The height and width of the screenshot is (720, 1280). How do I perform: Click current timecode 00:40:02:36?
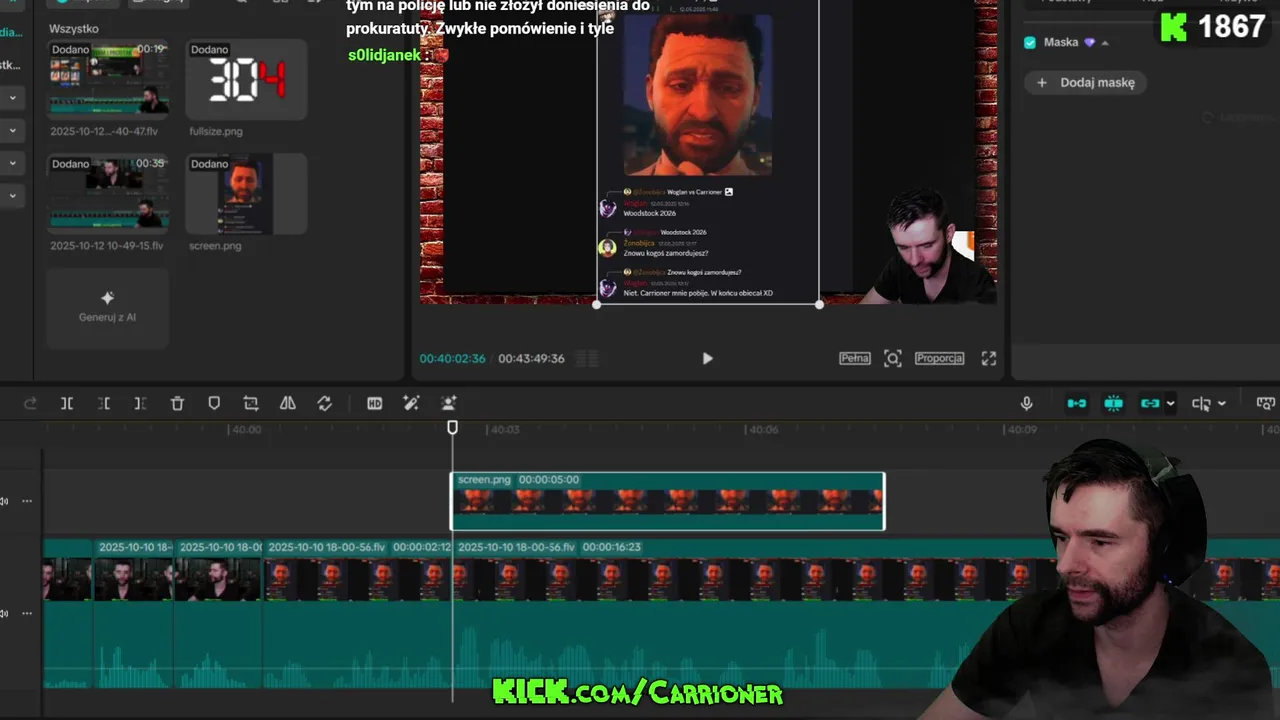(452, 358)
